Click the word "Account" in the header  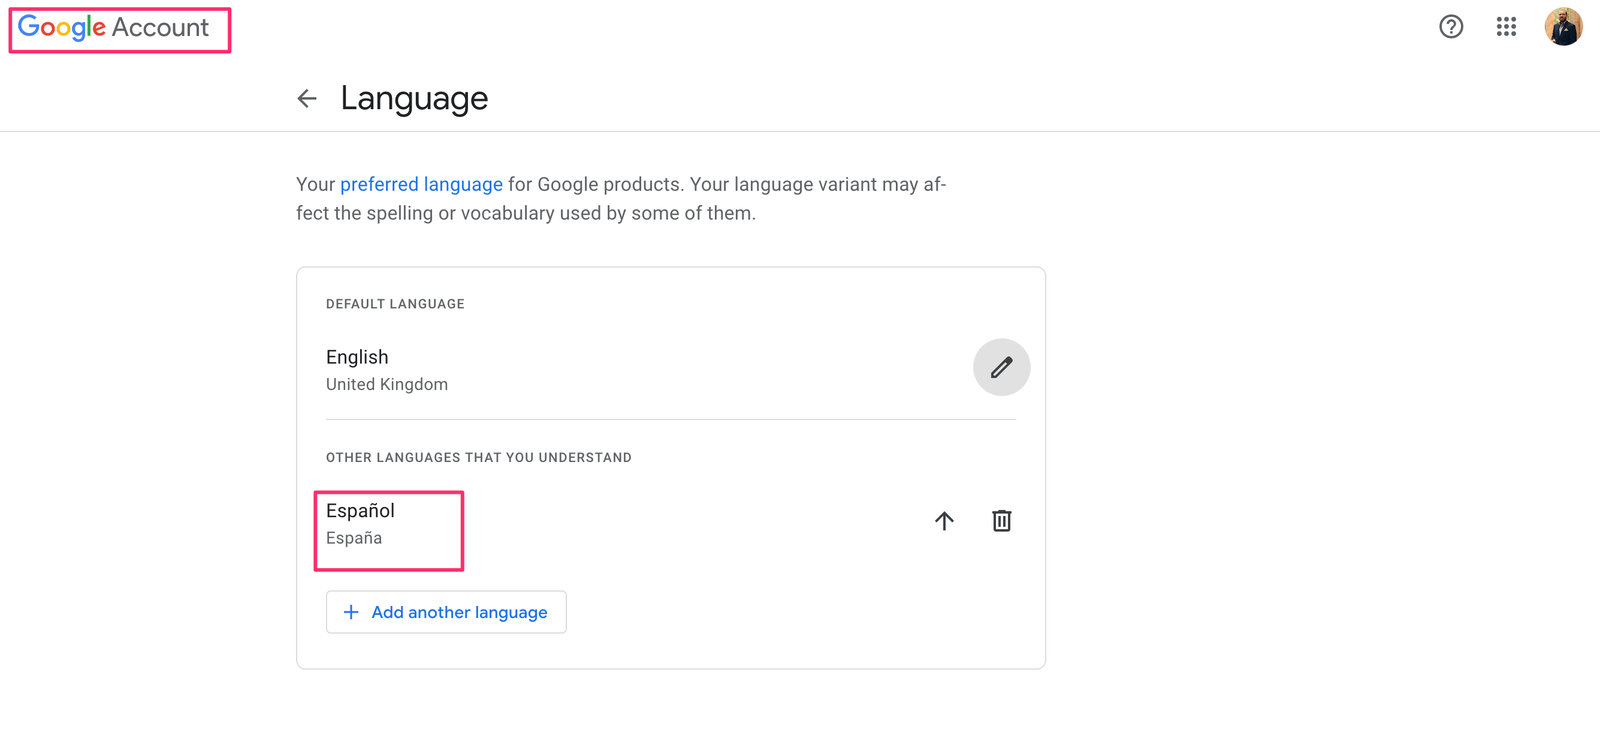click(160, 28)
